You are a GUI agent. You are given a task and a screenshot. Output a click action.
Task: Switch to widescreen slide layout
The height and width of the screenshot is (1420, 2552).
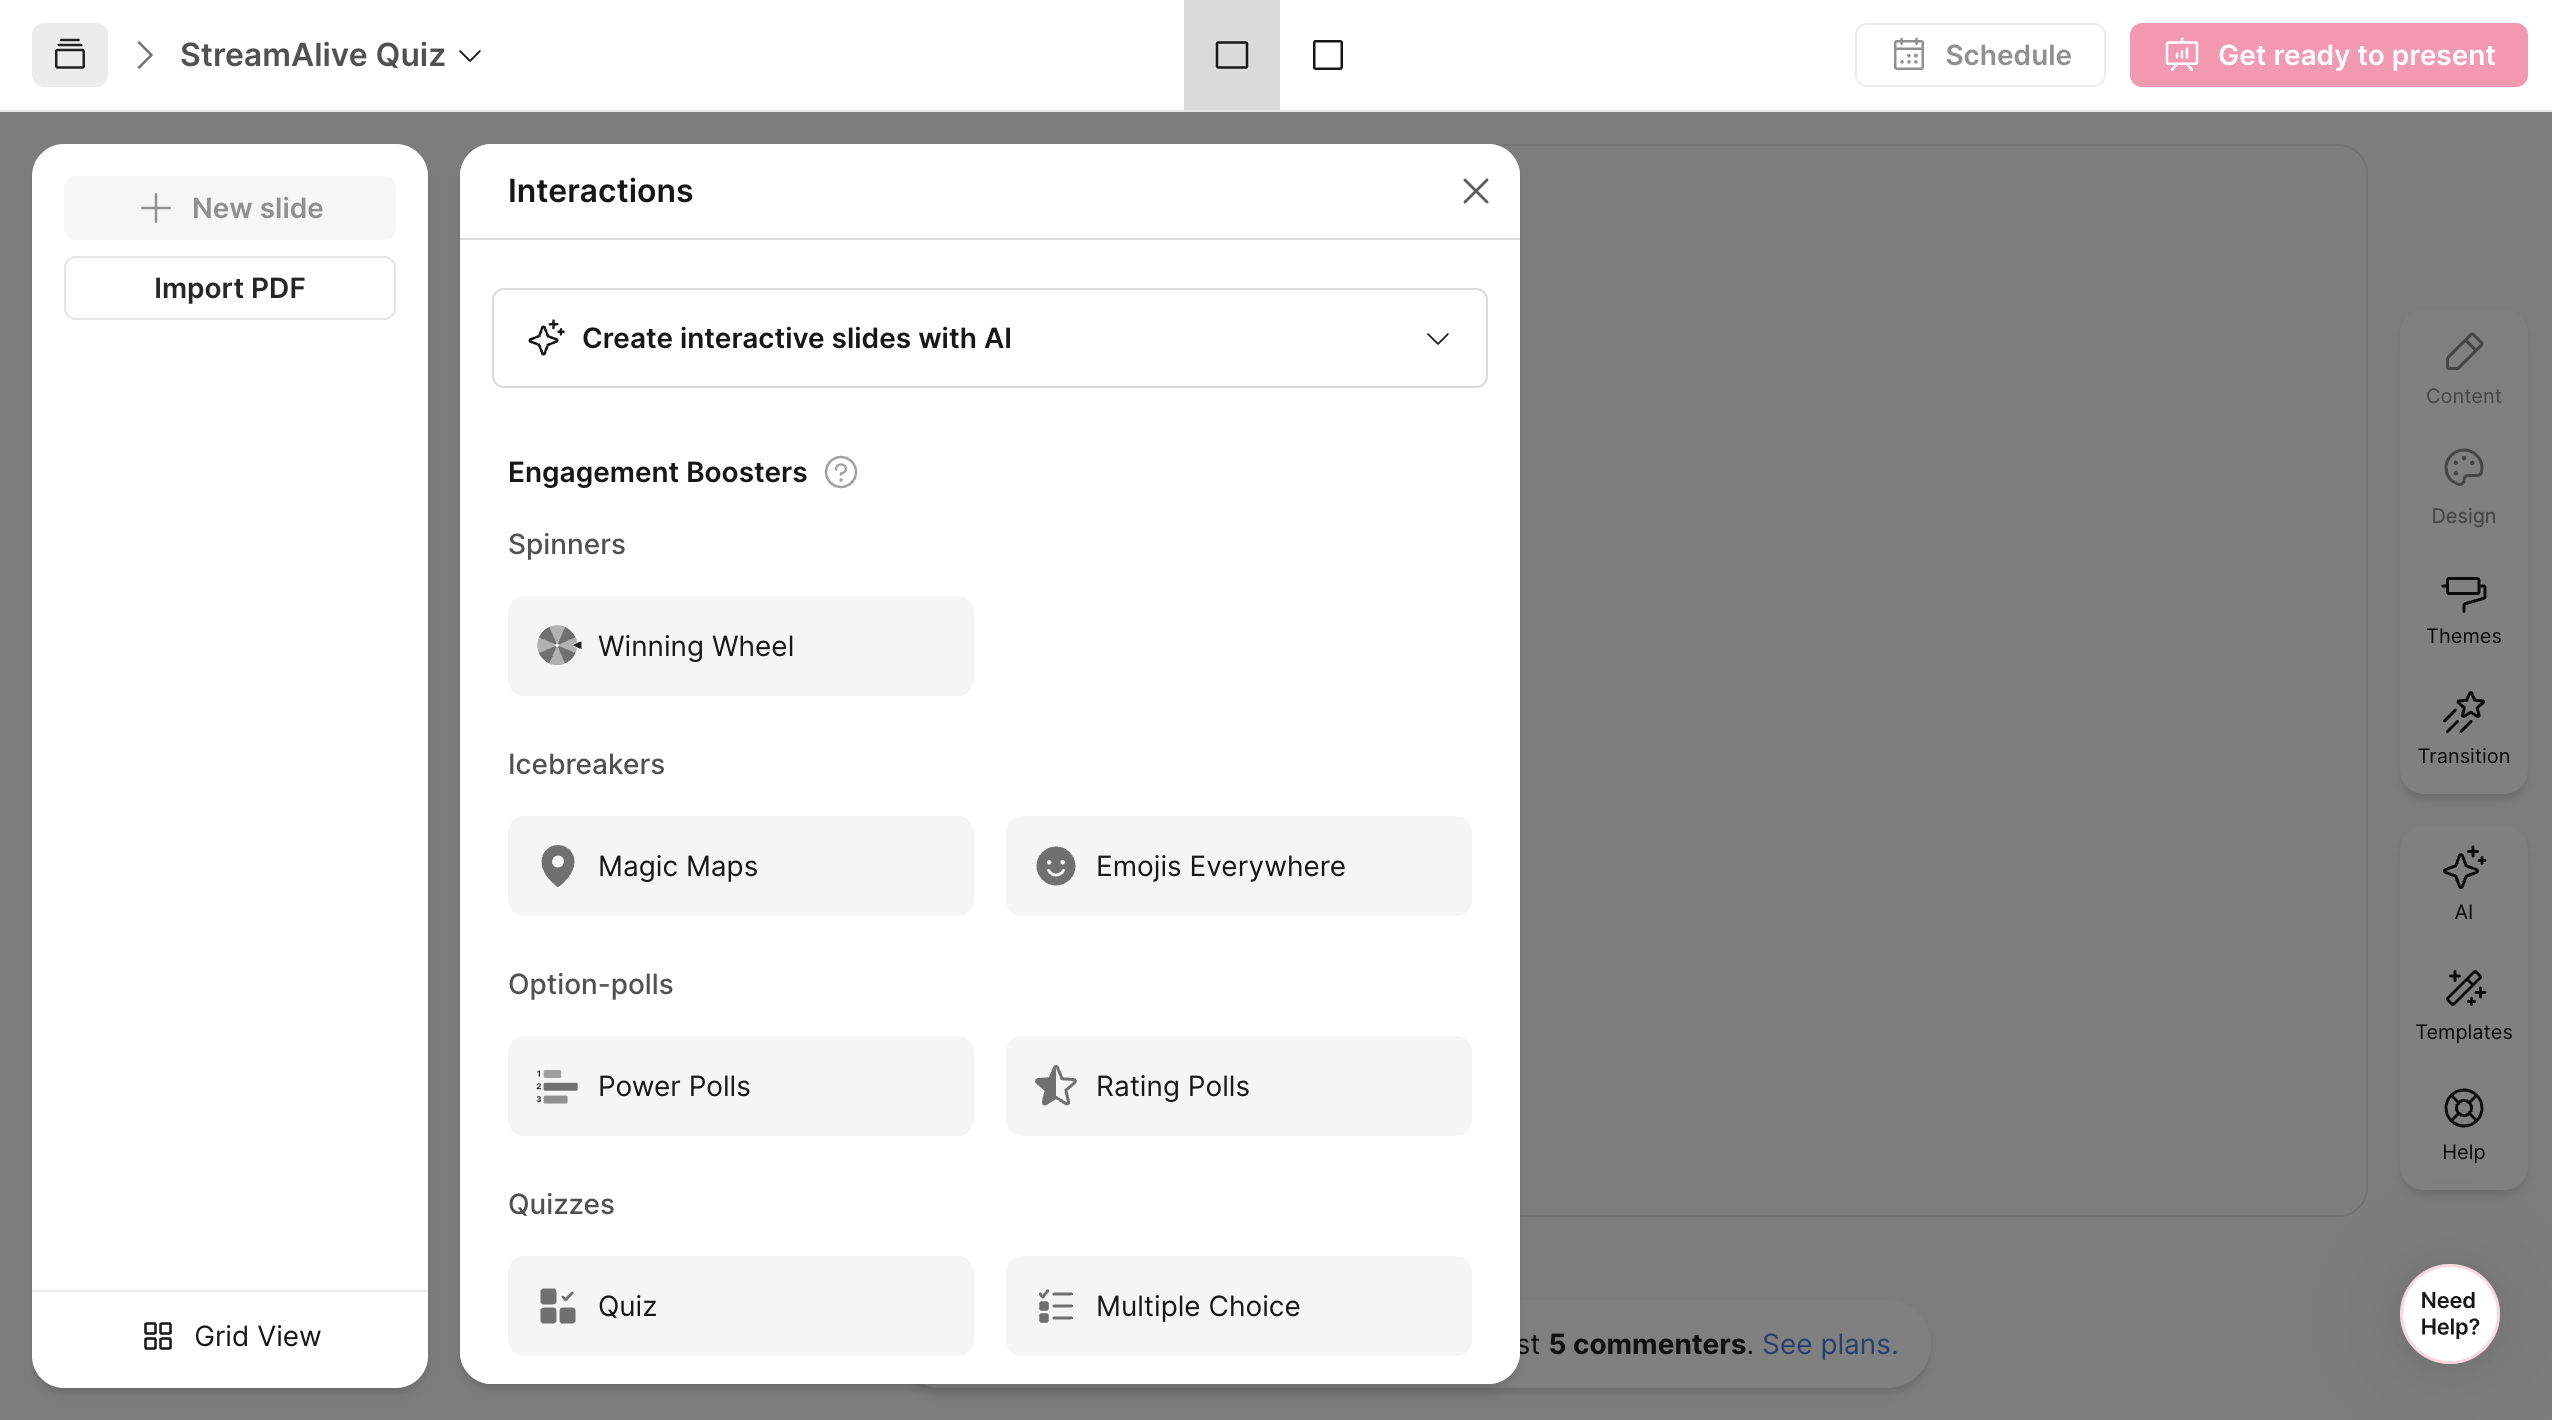(1232, 55)
